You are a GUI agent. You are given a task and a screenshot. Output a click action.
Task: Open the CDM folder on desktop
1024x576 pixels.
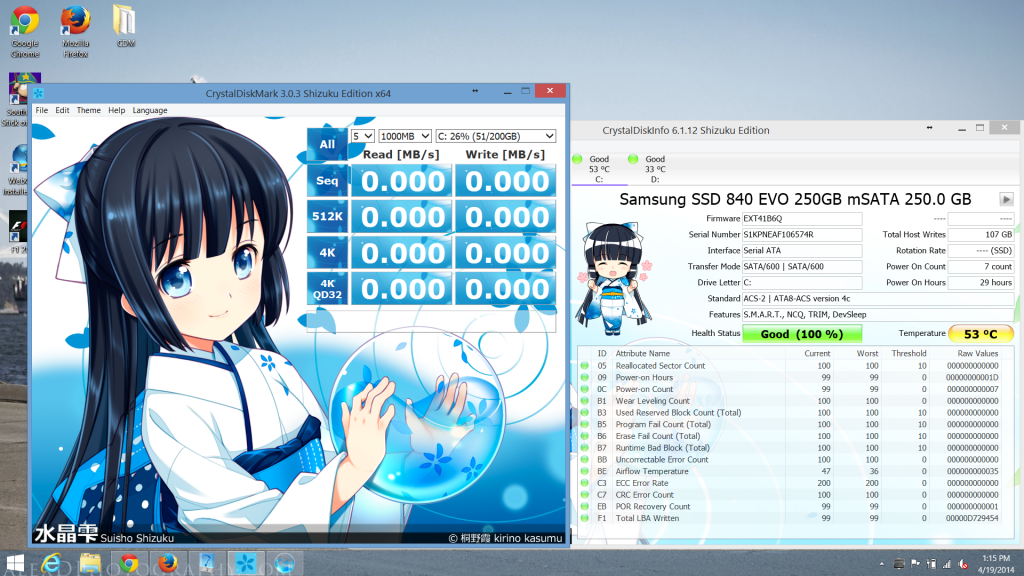click(x=125, y=26)
